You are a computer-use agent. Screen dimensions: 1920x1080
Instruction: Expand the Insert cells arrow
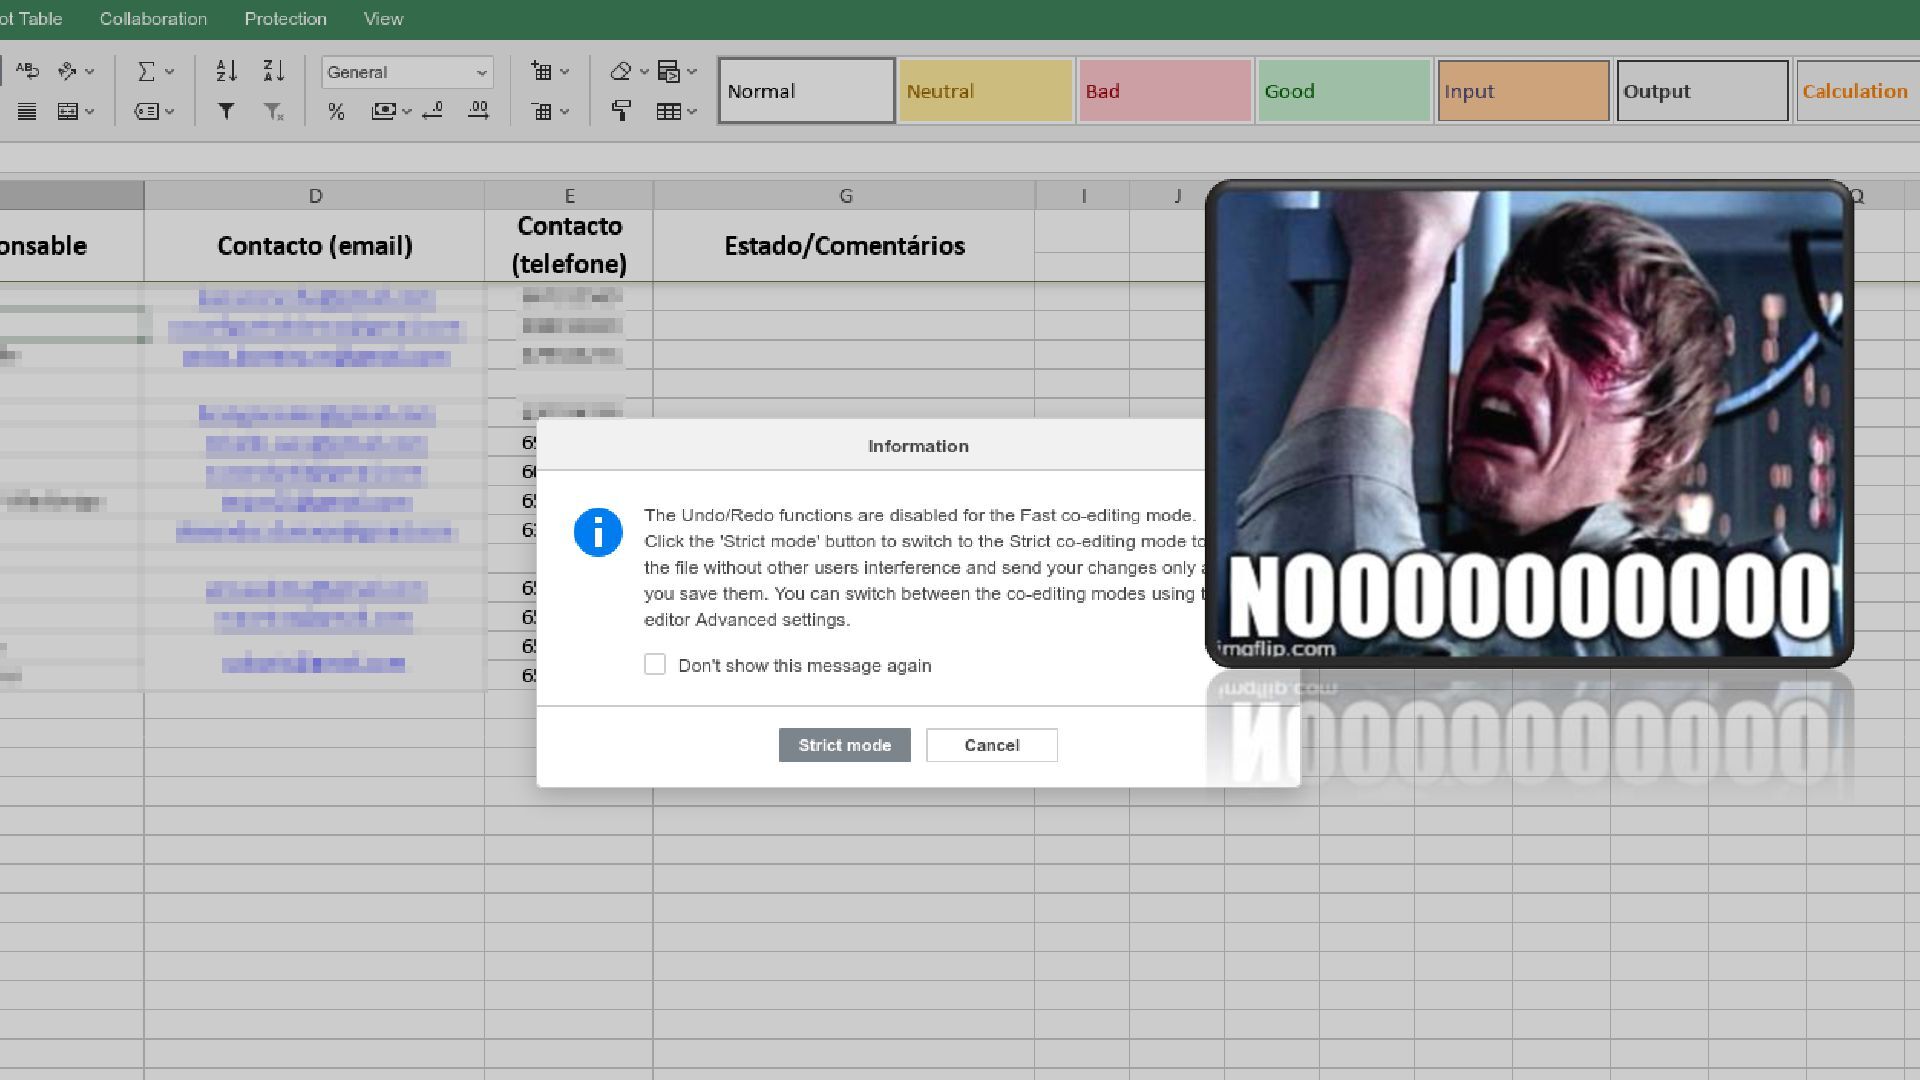[x=564, y=71]
